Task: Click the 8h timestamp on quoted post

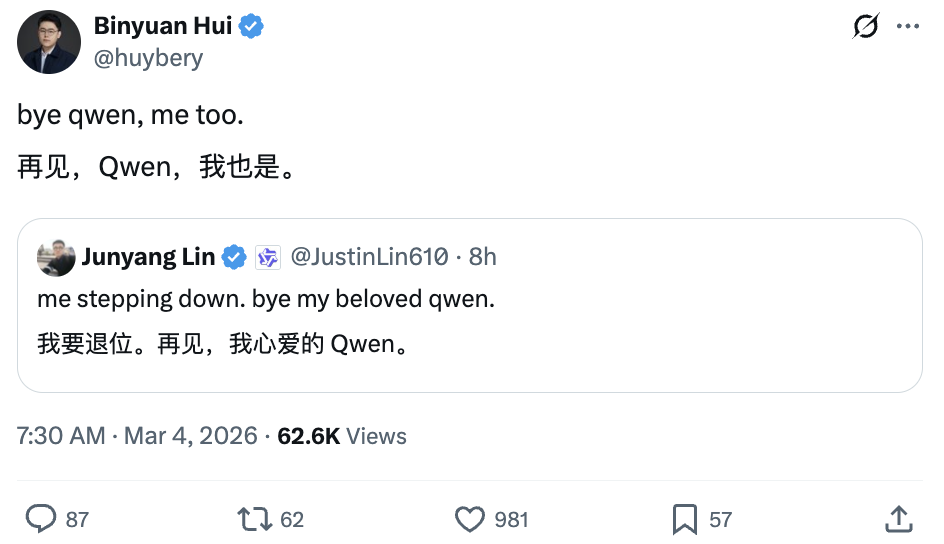Action: (x=482, y=257)
